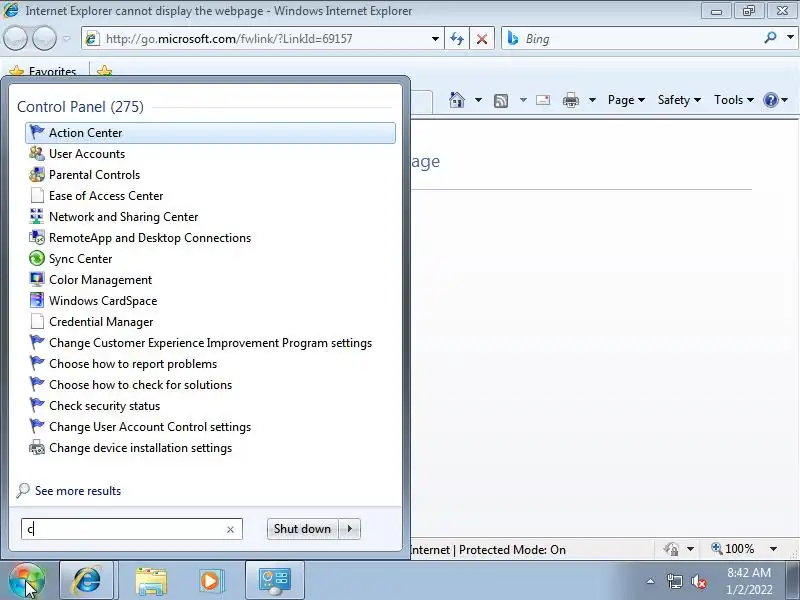The width and height of the screenshot is (800, 600).
Task: Click Control Panel taskbar icon
Action: tap(275, 581)
